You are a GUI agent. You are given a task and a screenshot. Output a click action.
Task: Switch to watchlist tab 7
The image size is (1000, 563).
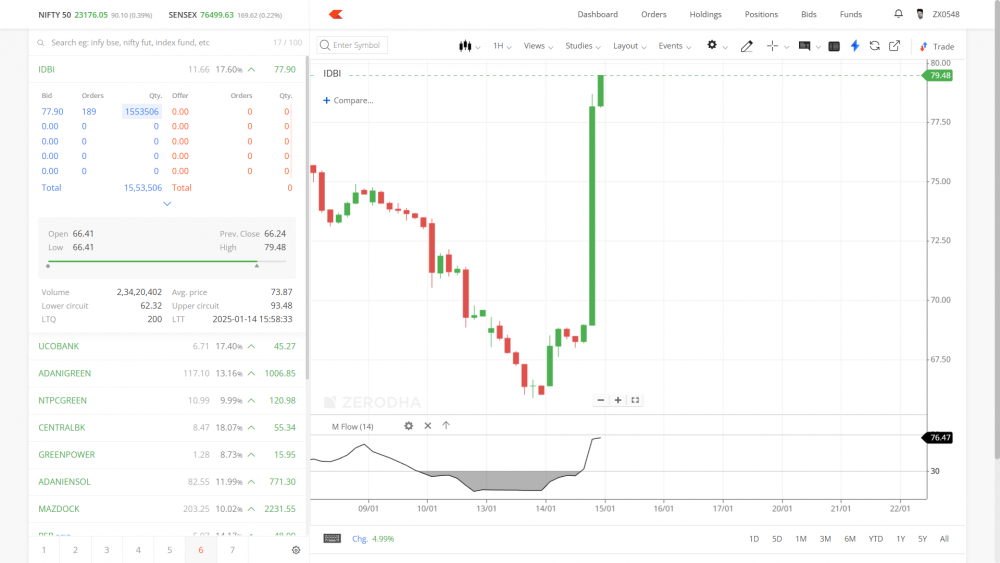tap(232, 550)
